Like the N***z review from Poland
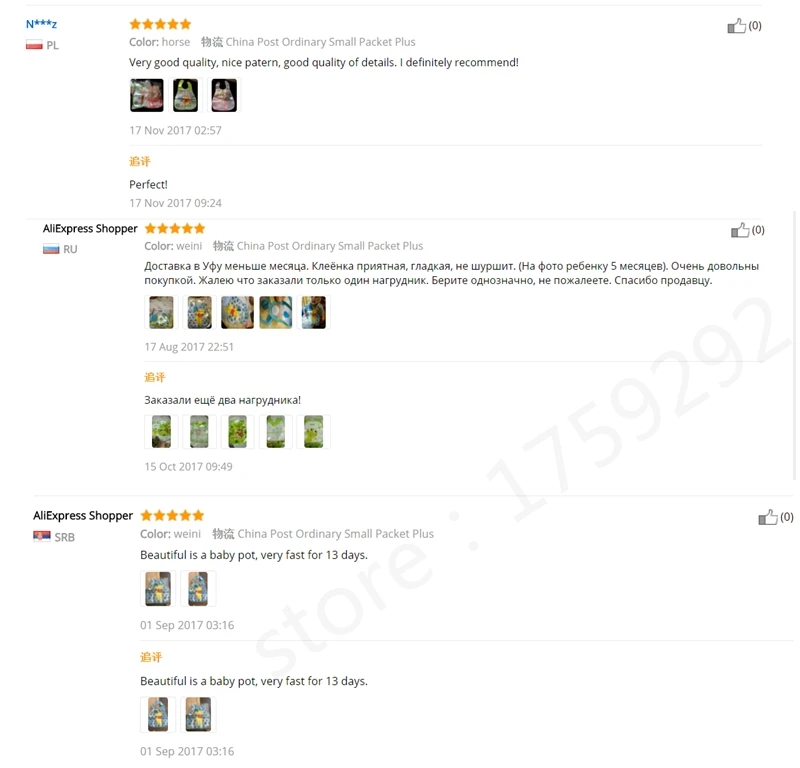The width and height of the screenshot is (800, 768). coord(736,26)
